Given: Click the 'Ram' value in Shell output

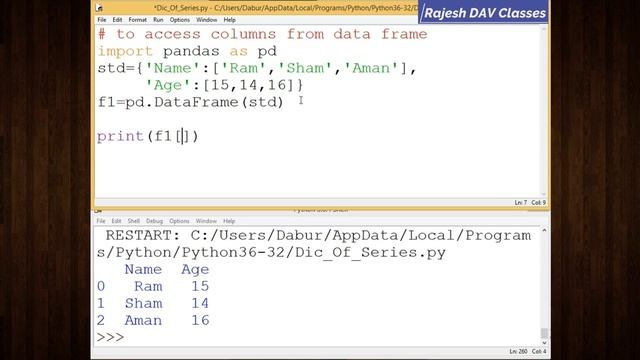Looking at the screenshot, I should pos(148,287).
